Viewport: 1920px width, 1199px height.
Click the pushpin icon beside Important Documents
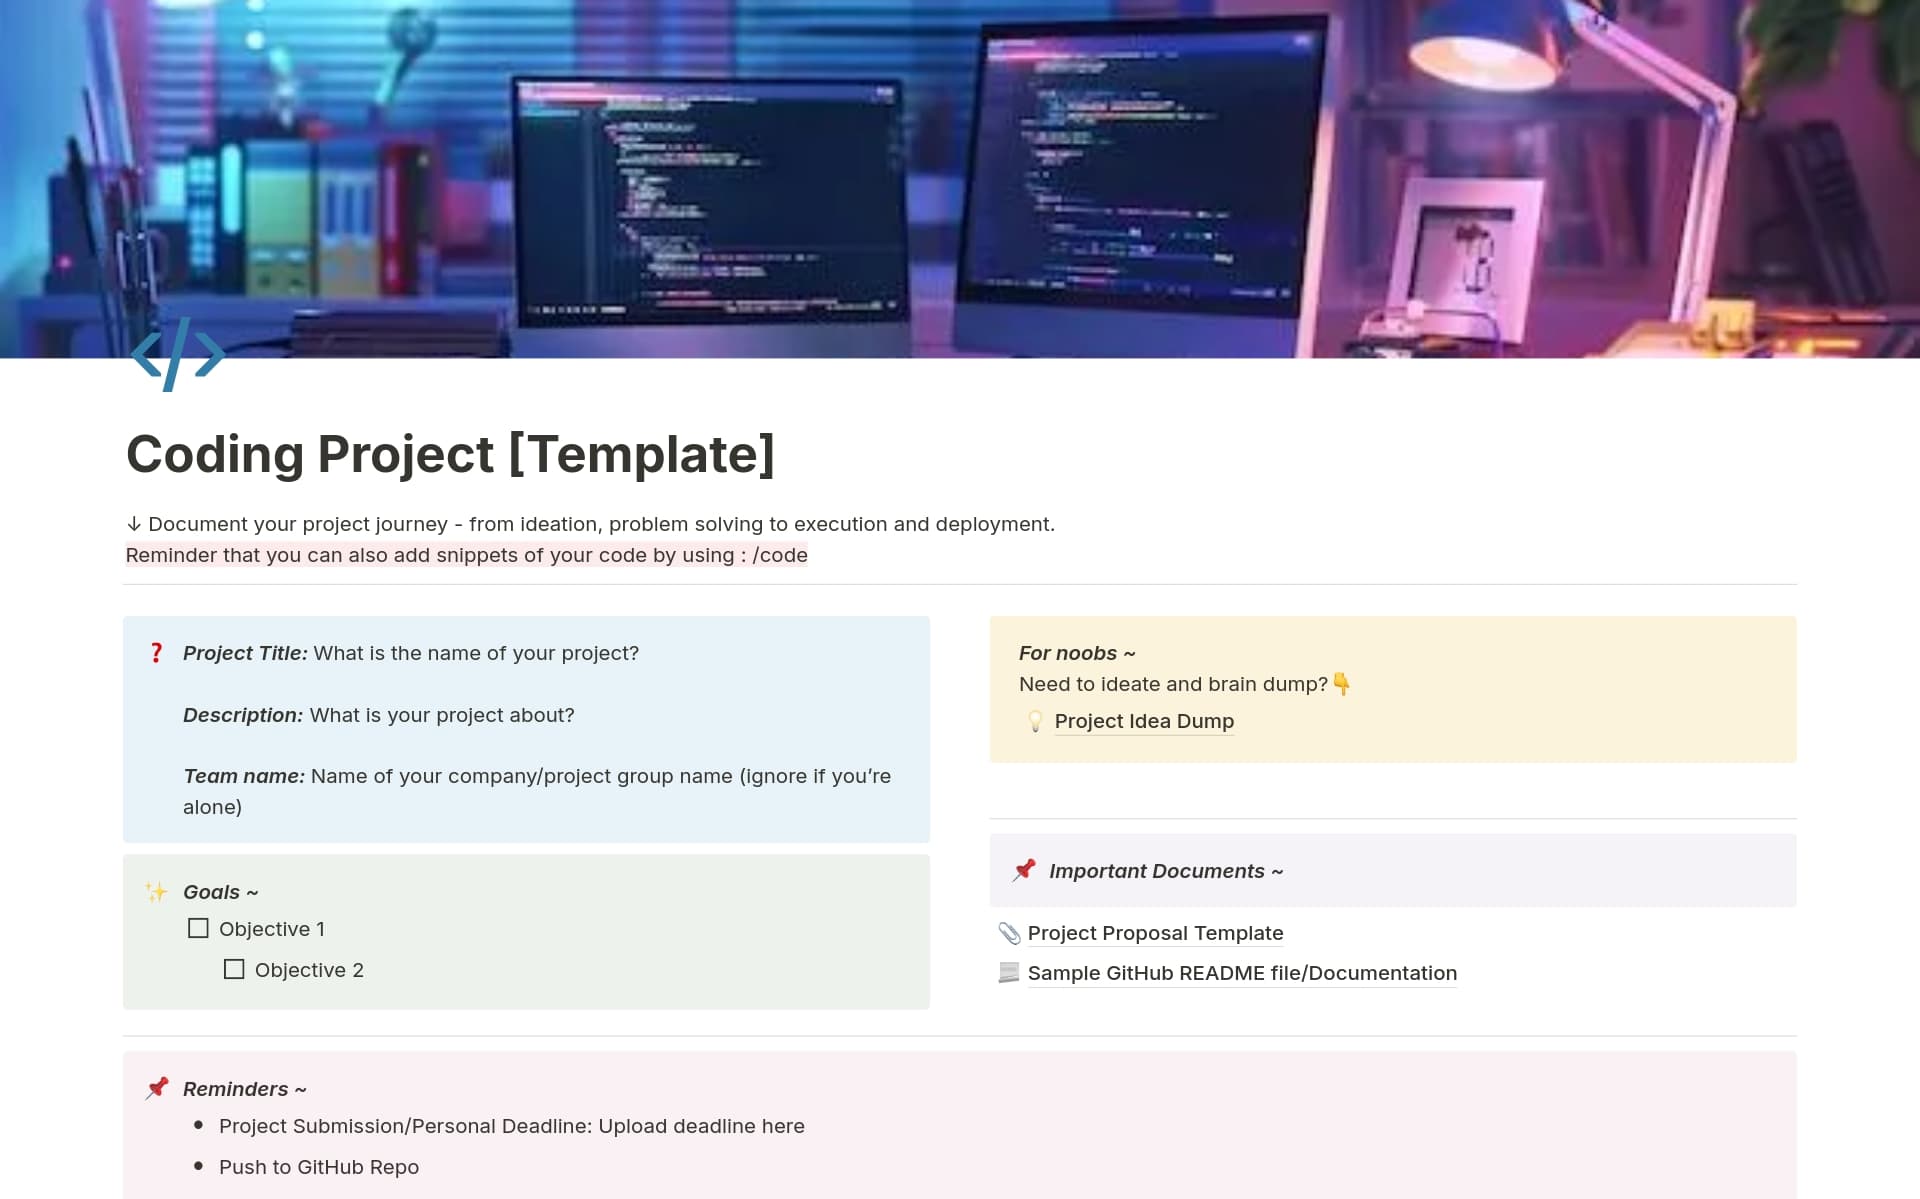[x=1023, y=869]
